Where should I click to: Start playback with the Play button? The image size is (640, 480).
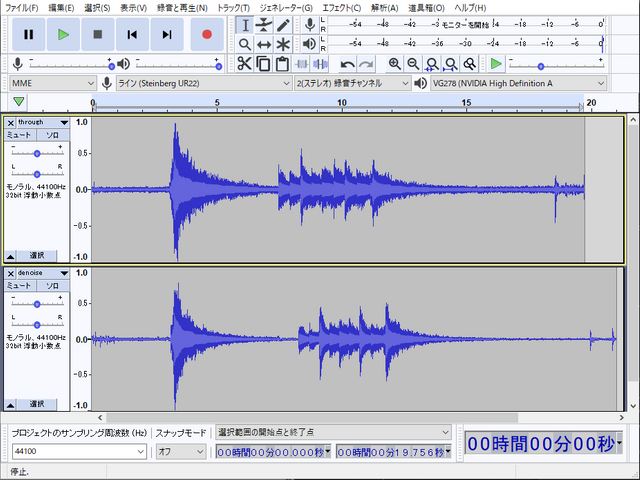click(63, 34)
